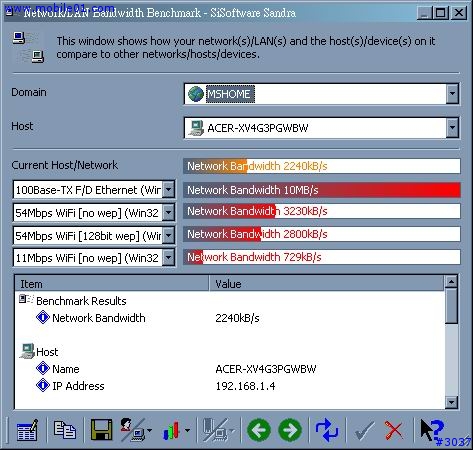Click the Network Bandwidth 2800kB/s bar

322,234
